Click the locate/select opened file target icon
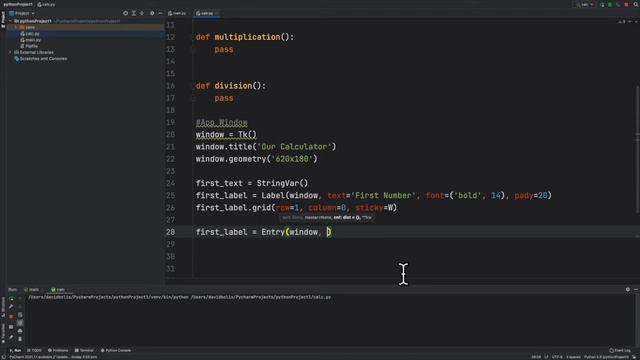 [x=125, y=13]
